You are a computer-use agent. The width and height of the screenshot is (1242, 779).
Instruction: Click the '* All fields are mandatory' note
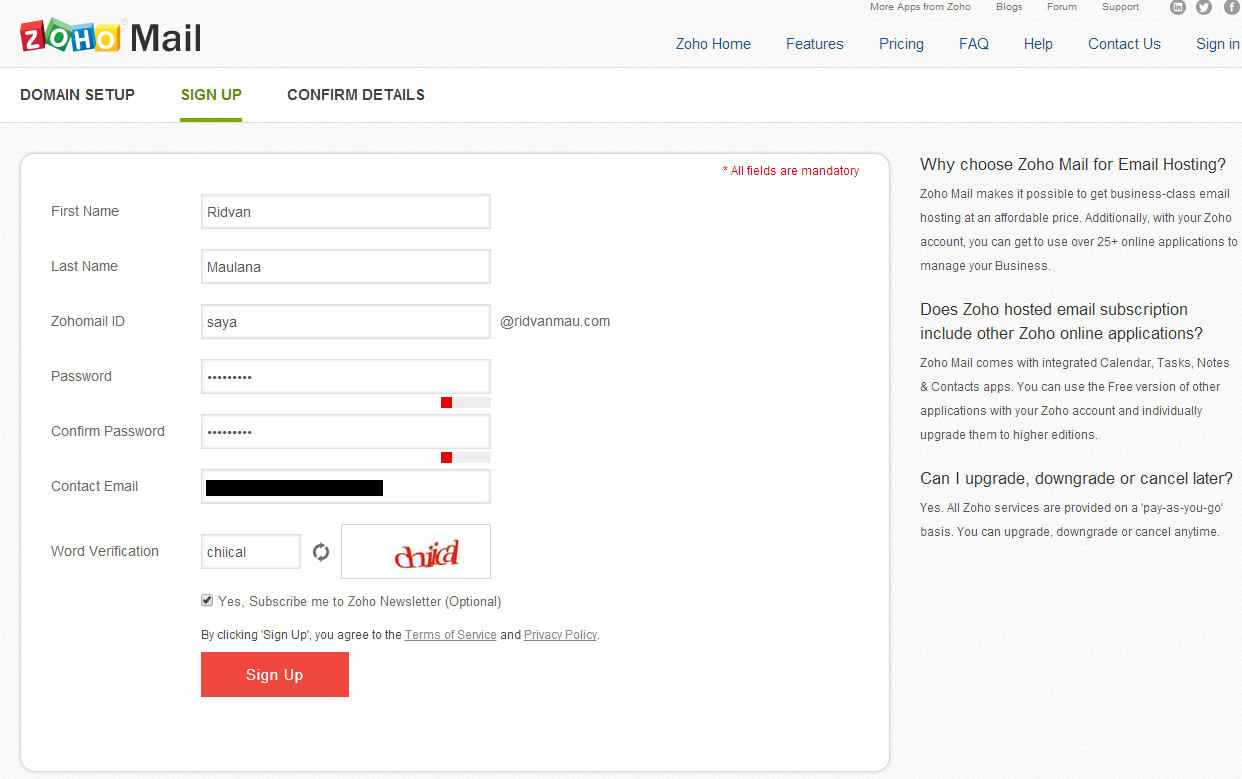791,171
